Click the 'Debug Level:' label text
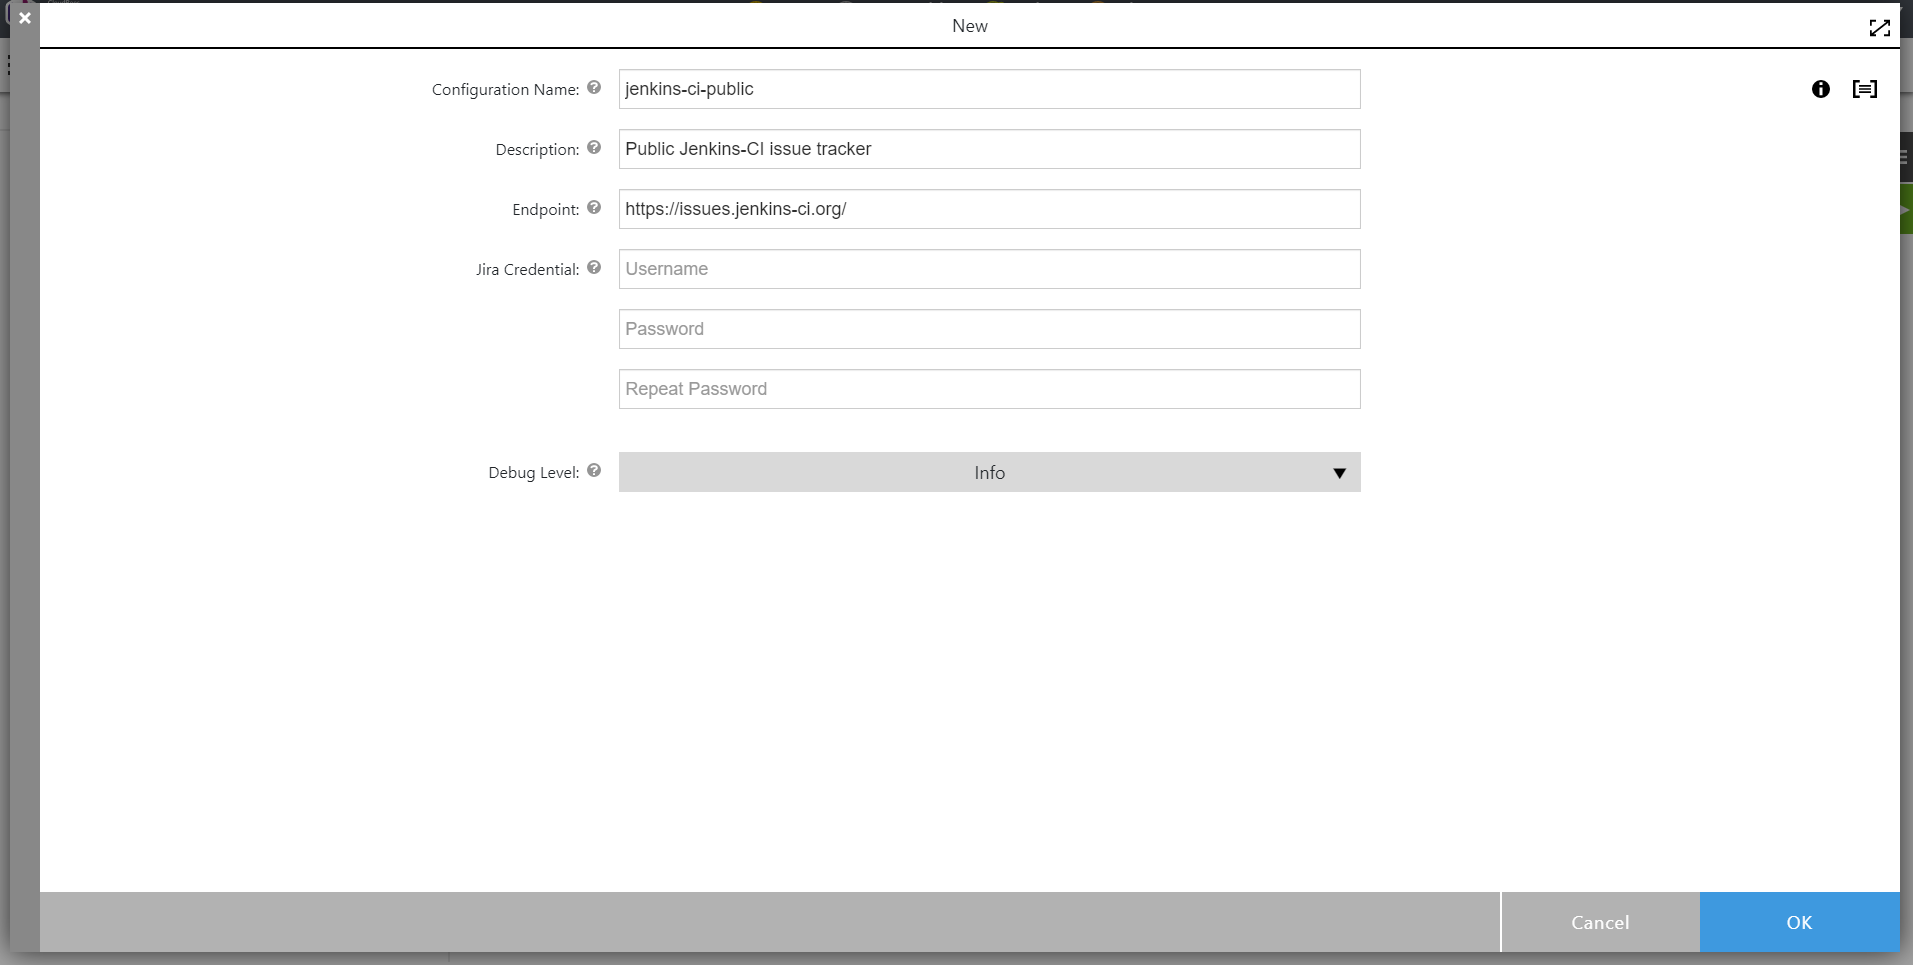Screen dimensions: 1913x965 tap(533, 473)
